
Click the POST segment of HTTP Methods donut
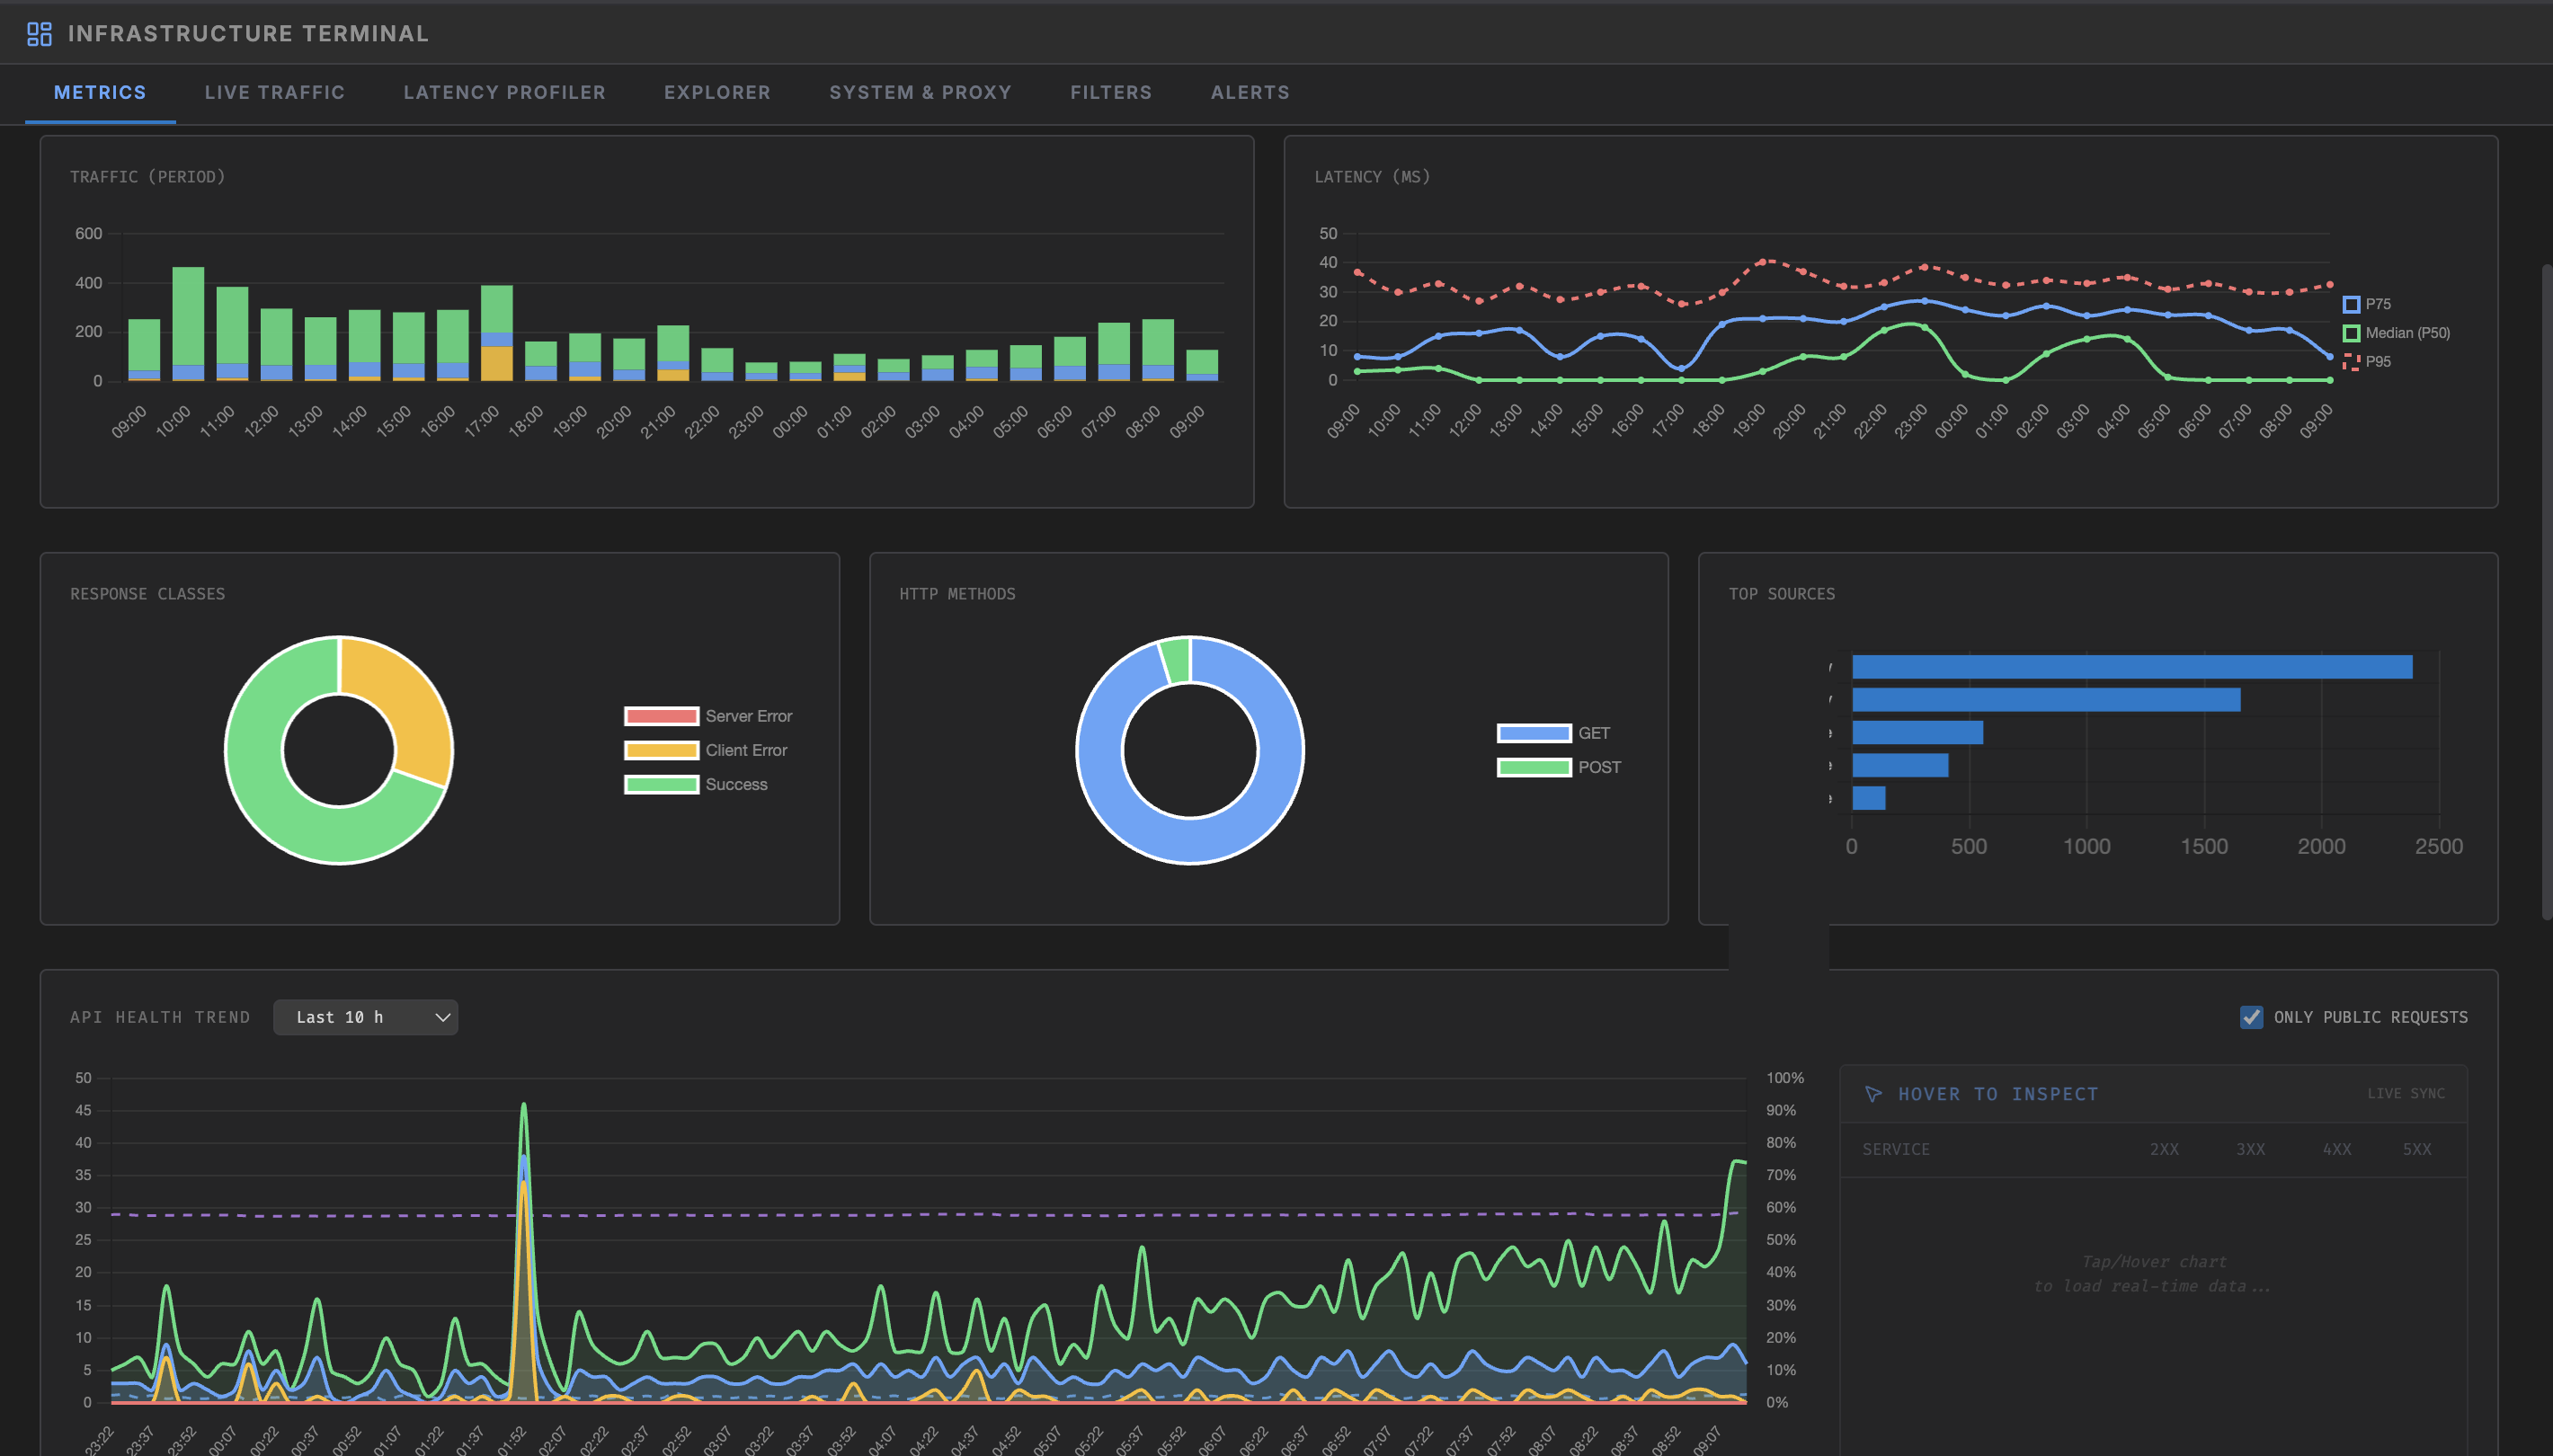pyautogui.click(x=1176, y=661)
